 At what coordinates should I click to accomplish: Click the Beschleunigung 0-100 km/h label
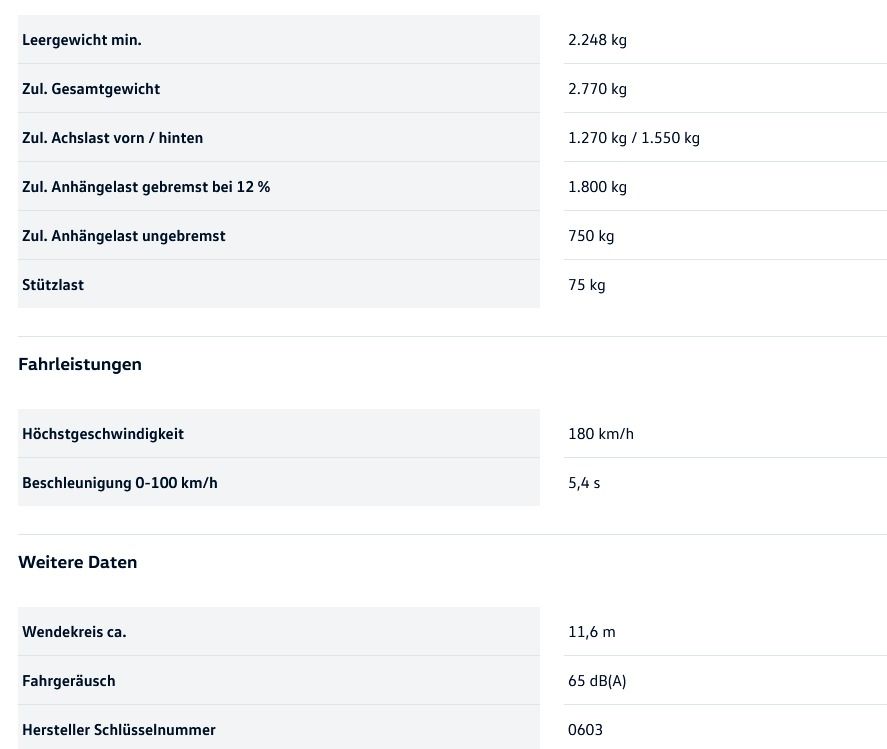tap(120, 483)
